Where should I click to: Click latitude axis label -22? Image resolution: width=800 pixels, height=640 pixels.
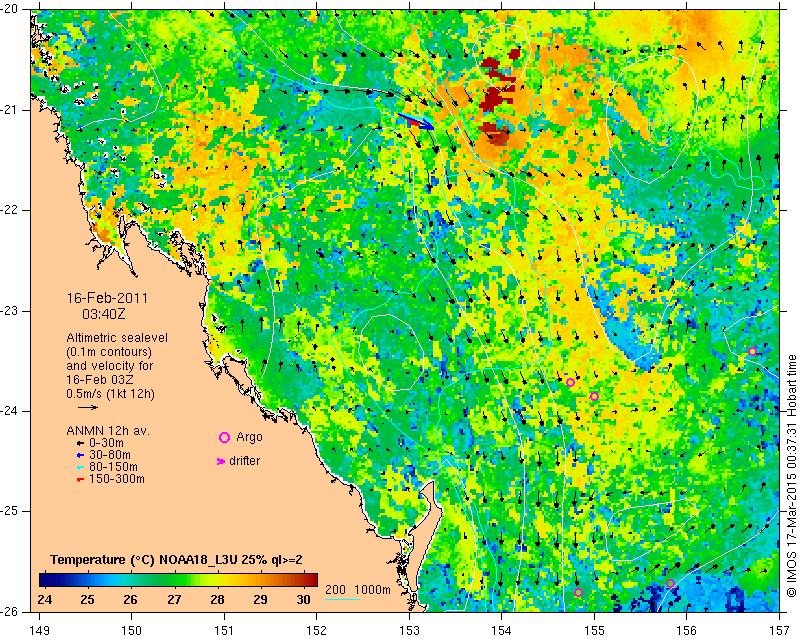(11, 210)
